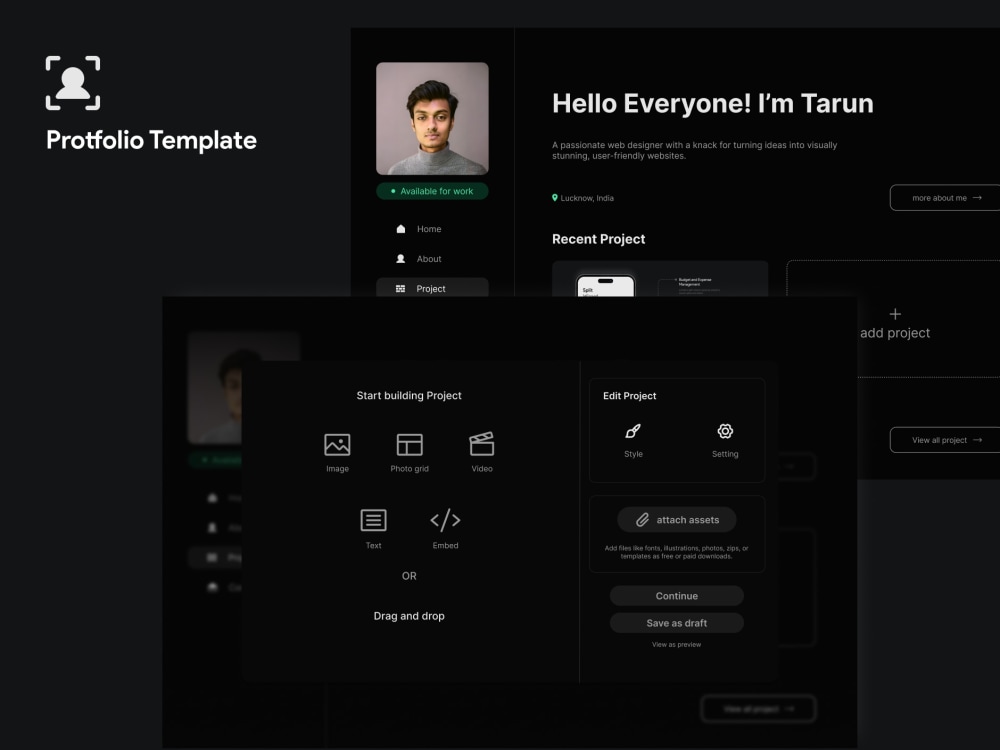The width and height of the screenshot is (1000, 750).
Task: Open the View as preview link
Action: 676,645
